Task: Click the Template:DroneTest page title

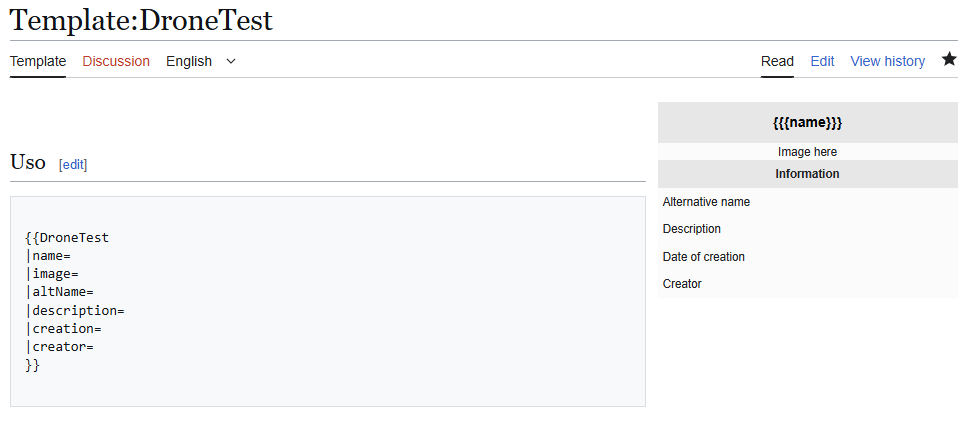Action: click(x=141, y=20)
